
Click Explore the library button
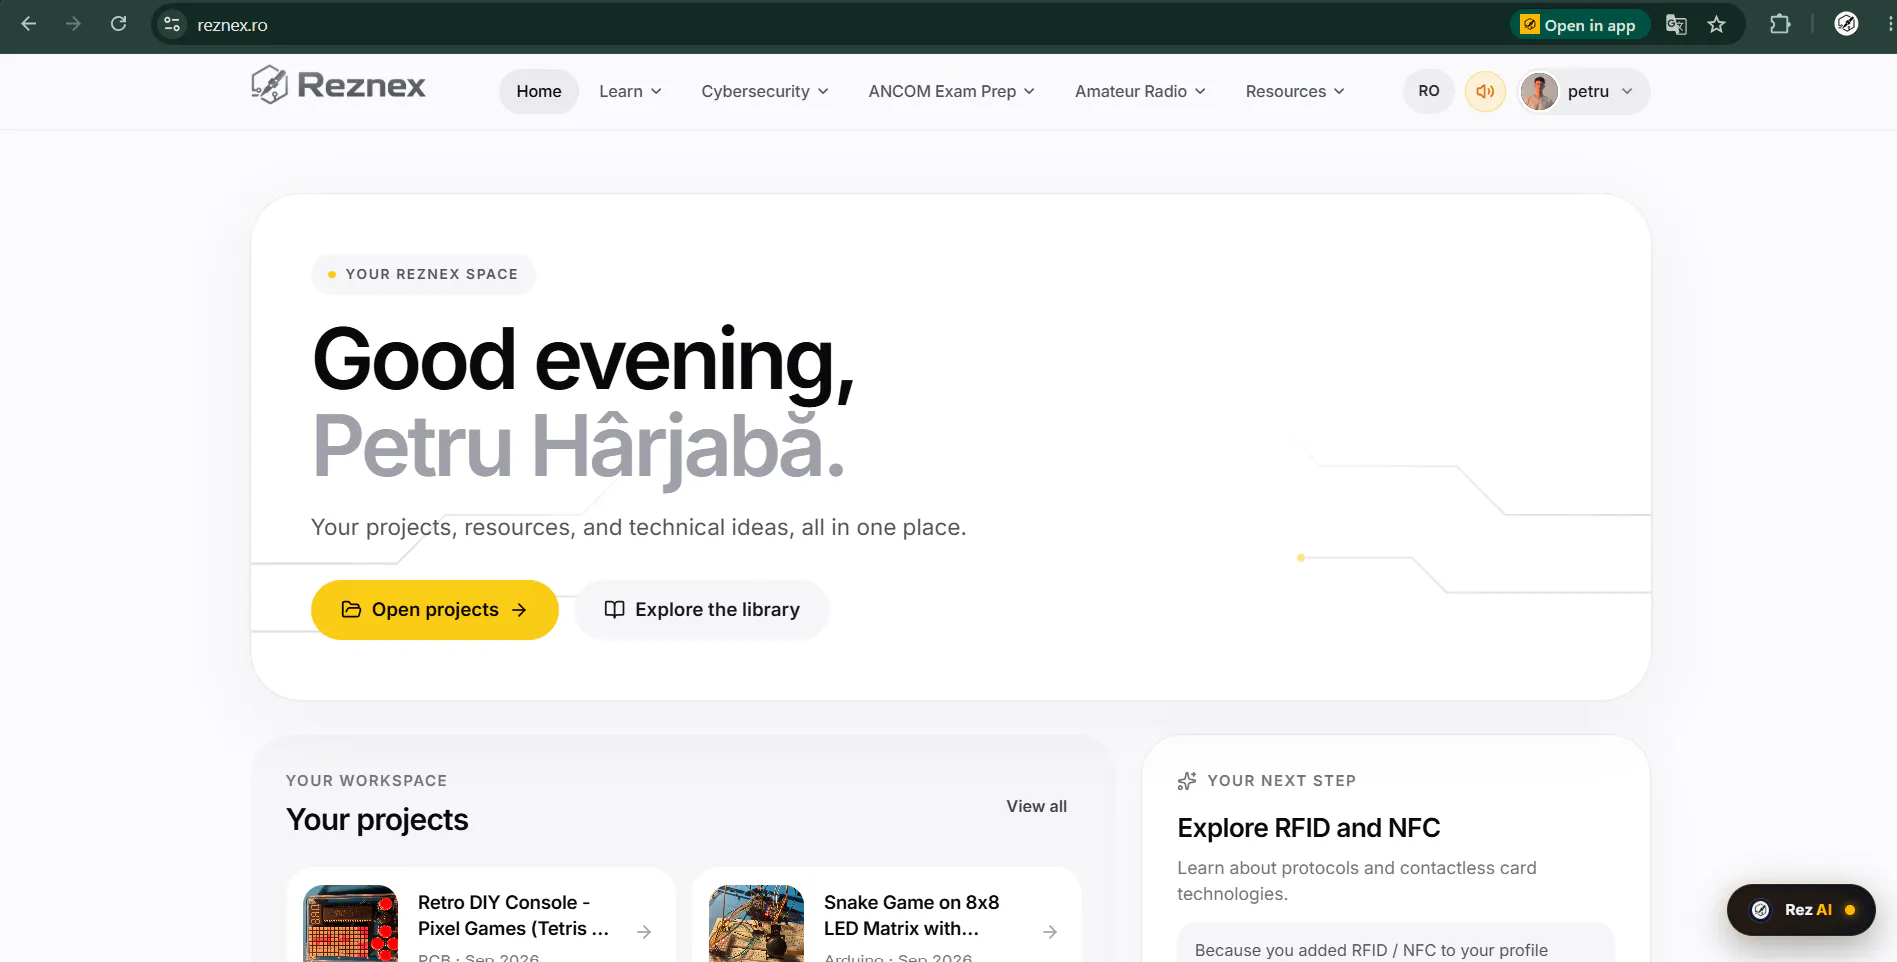click(x=702, y=610)
